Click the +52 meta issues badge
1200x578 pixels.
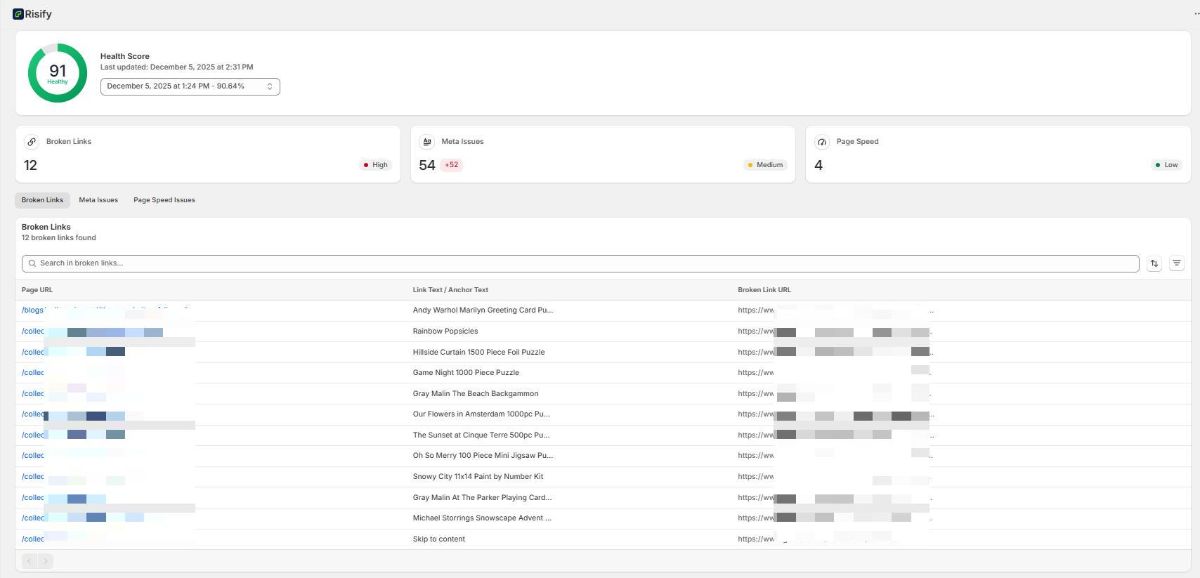coord(451,165)
